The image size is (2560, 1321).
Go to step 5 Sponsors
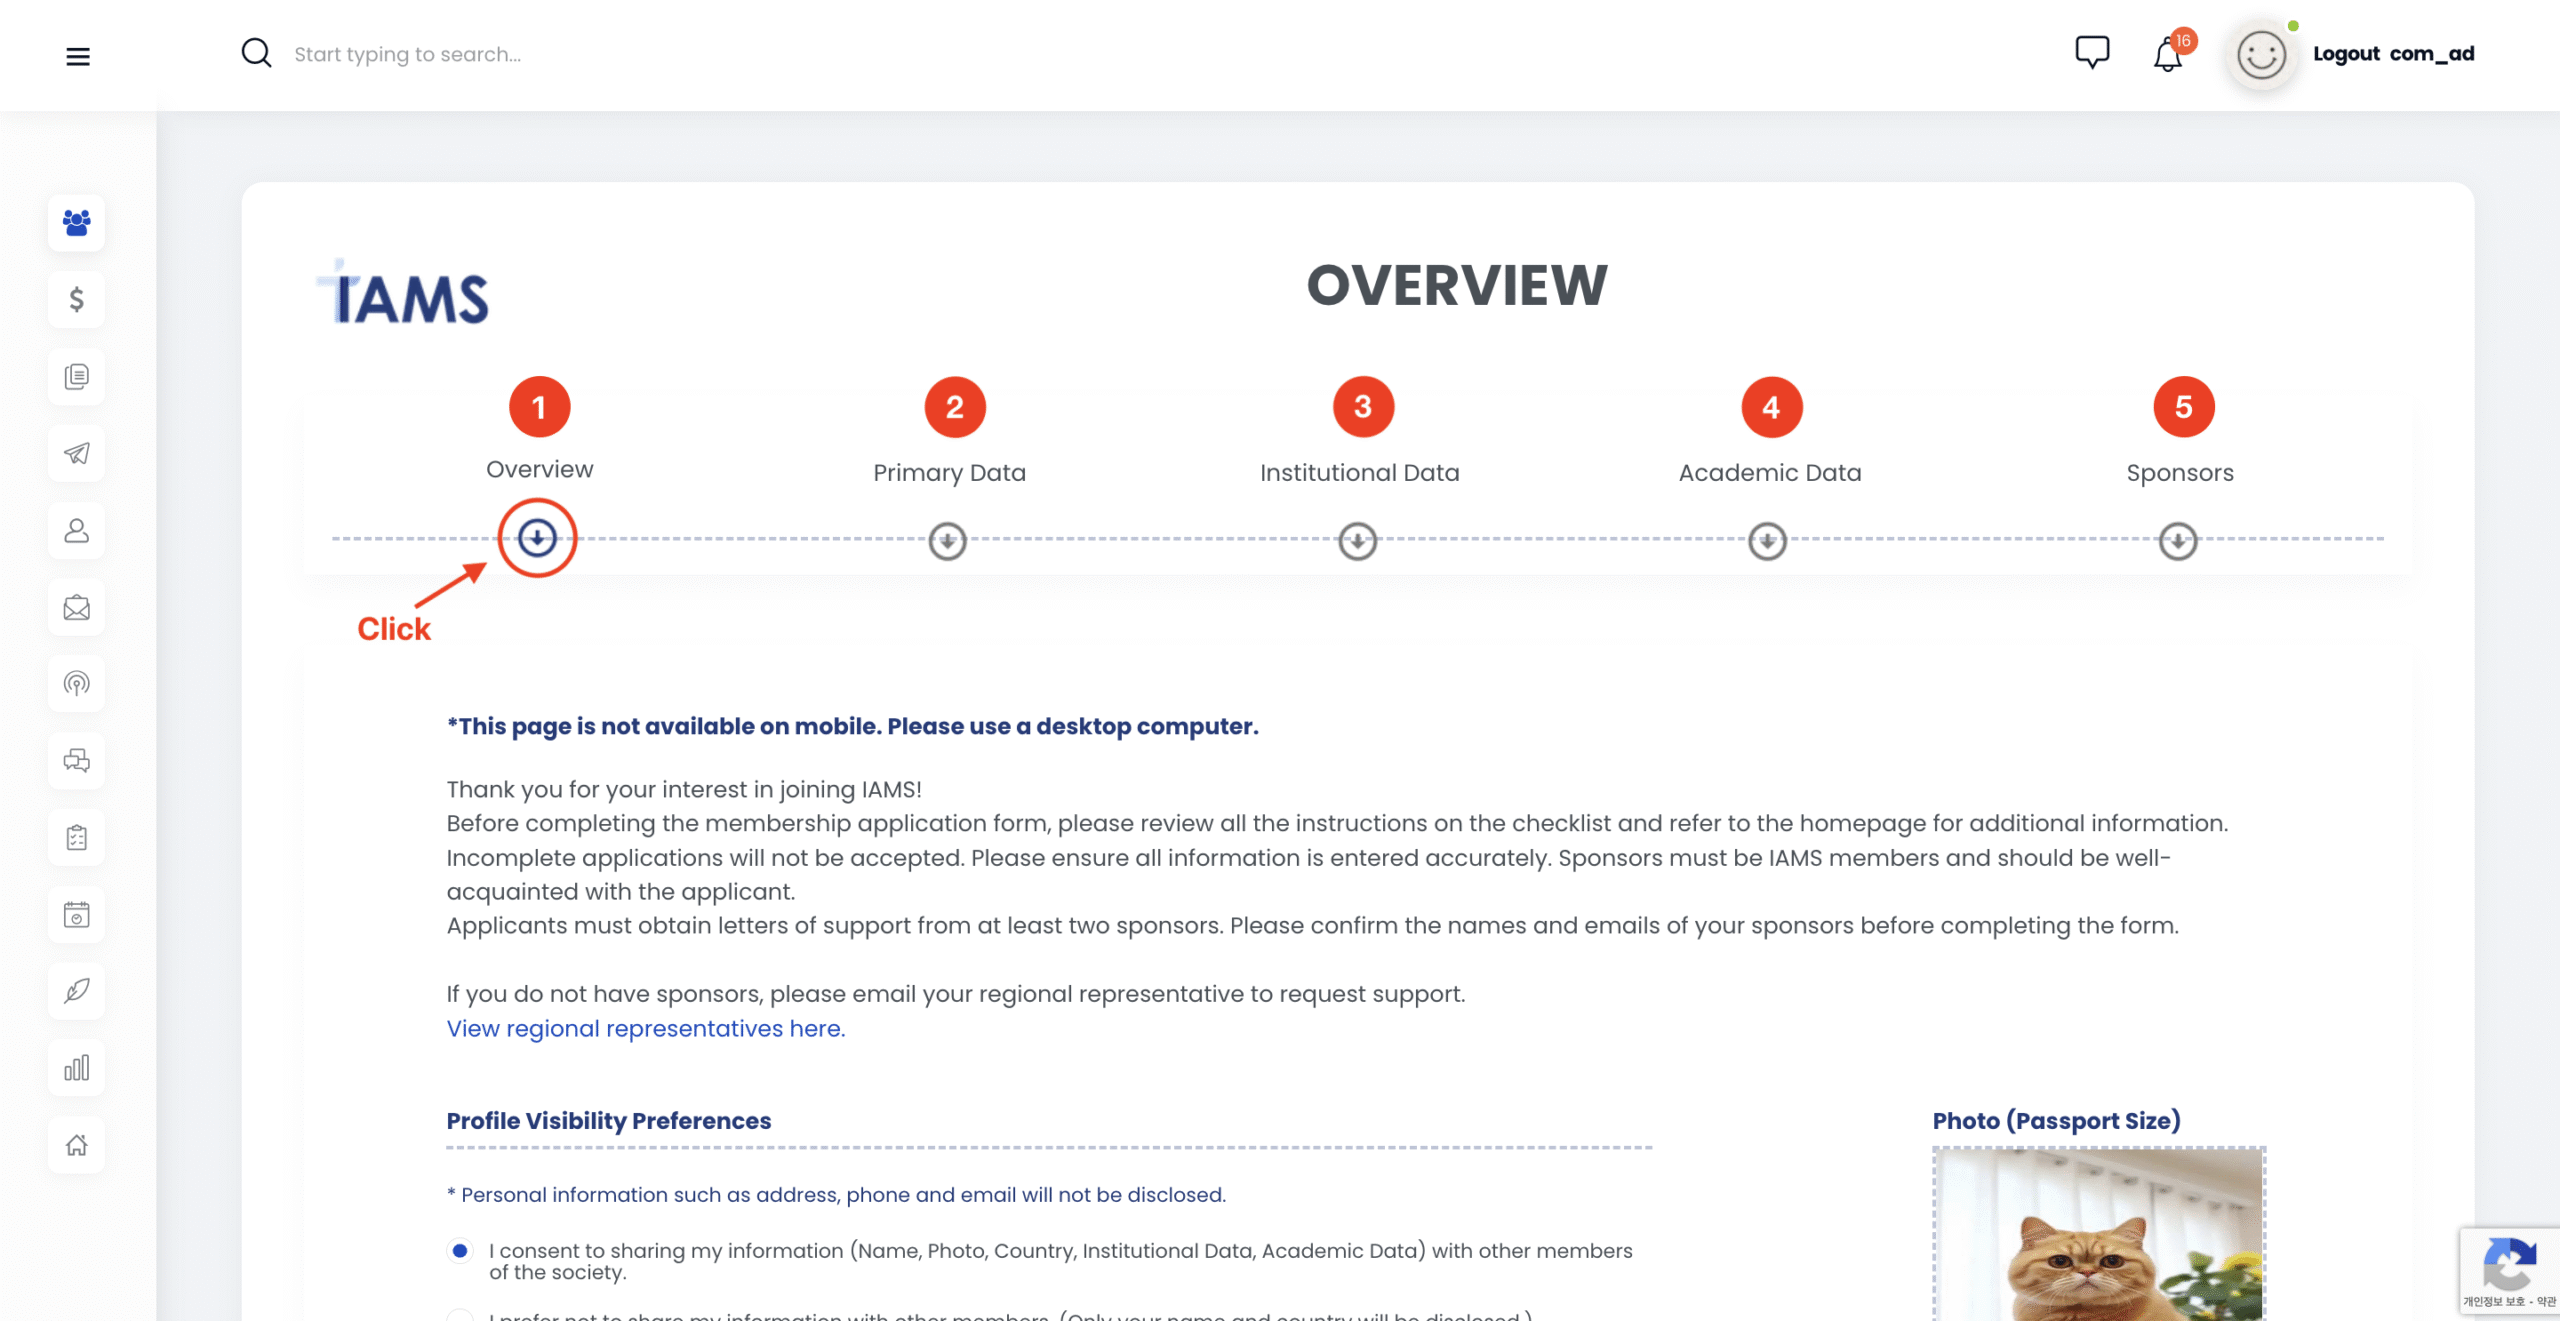coord(2183,407)
